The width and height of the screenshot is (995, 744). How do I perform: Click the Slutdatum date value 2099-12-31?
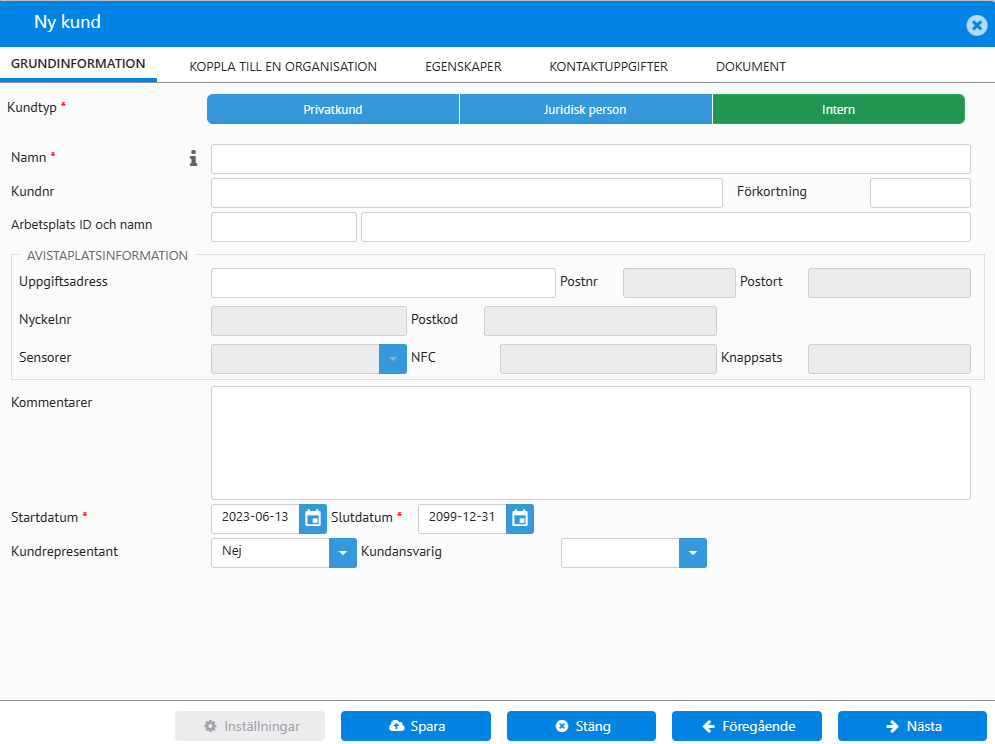click(x=462, y=519)
